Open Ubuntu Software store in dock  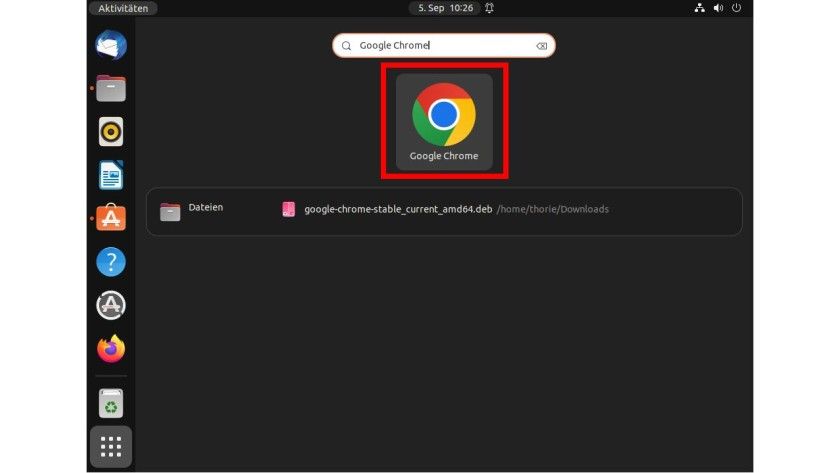coord(111,218)
